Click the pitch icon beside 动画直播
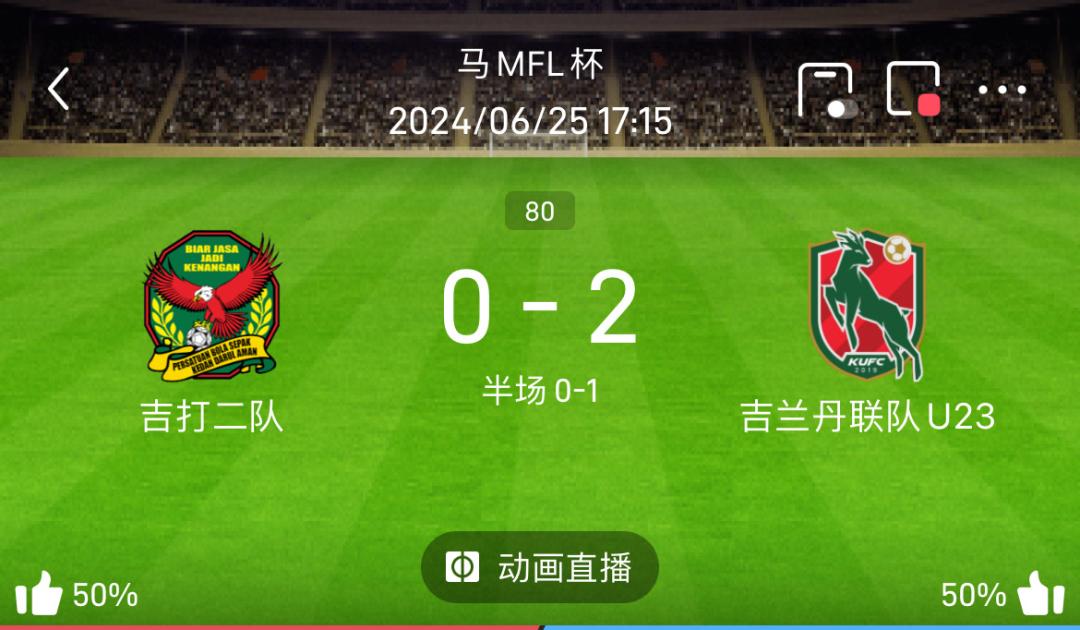Image resolution: width=1080 pixels, height=630 pixels. (x=462, y=567)
